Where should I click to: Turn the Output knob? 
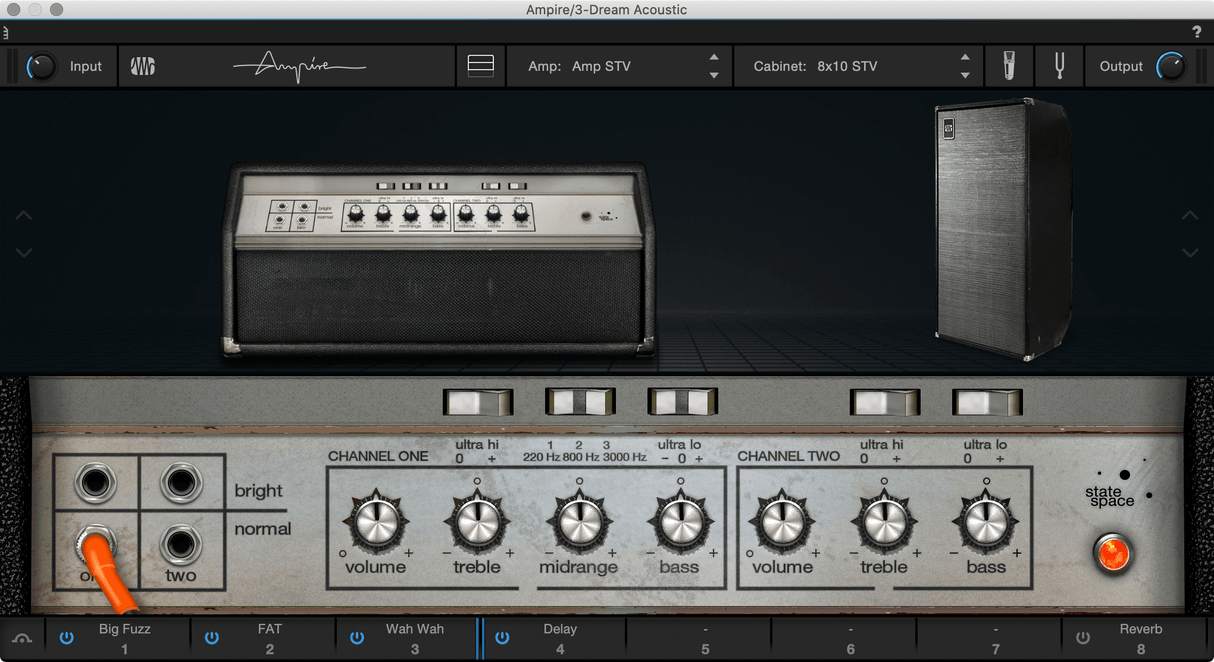1171,66
